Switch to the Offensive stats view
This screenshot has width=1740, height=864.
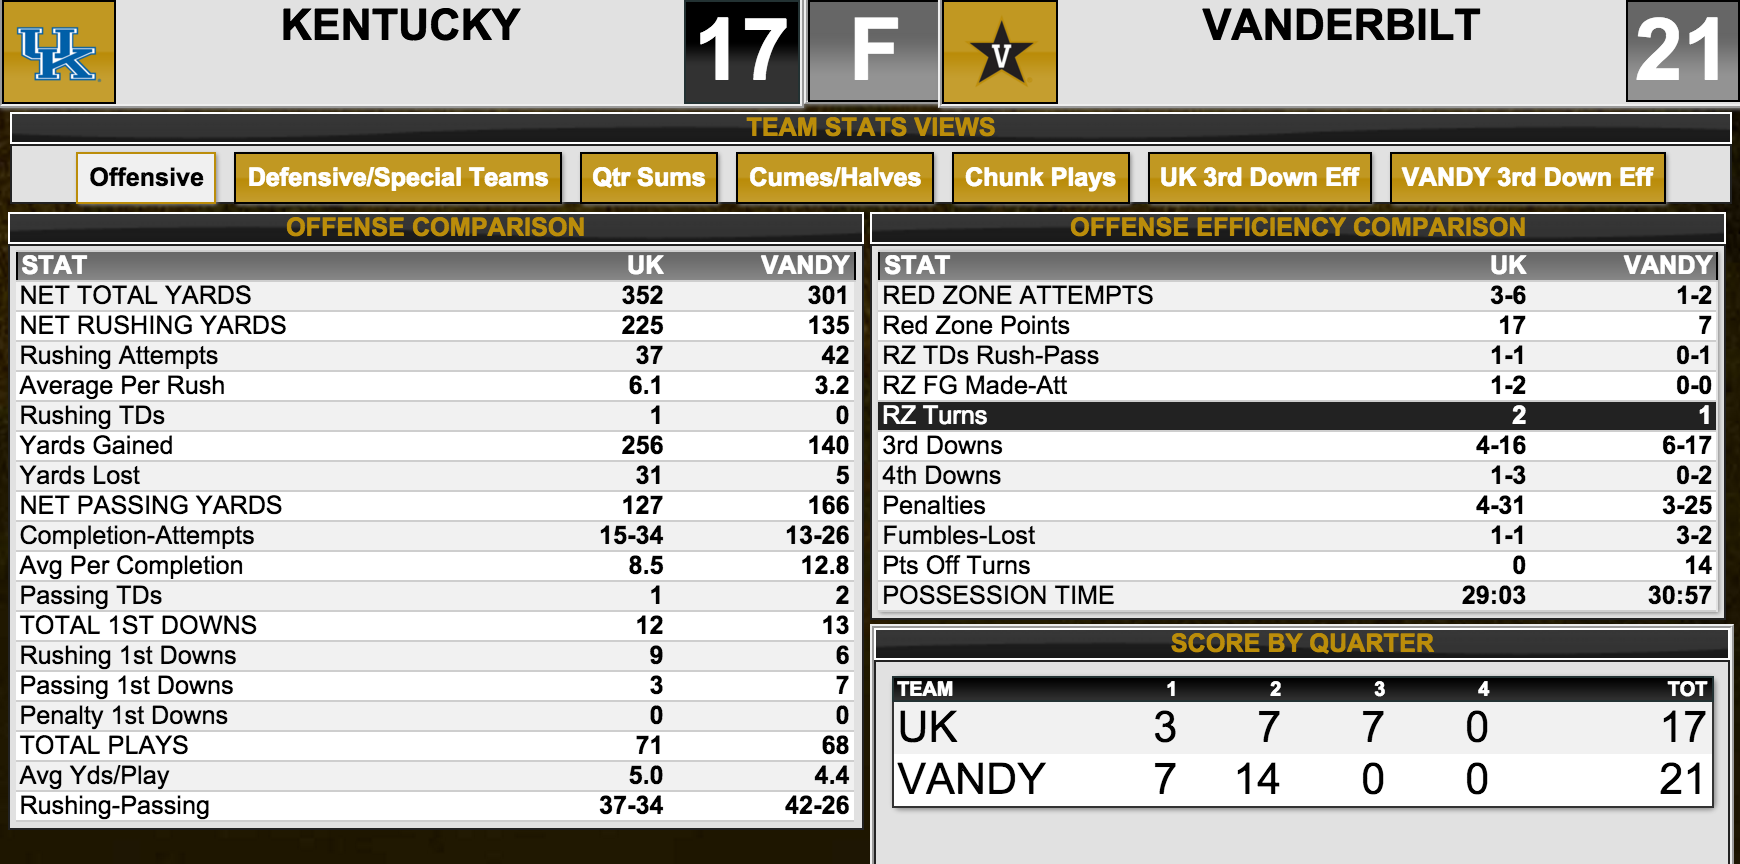click(146, 178)
